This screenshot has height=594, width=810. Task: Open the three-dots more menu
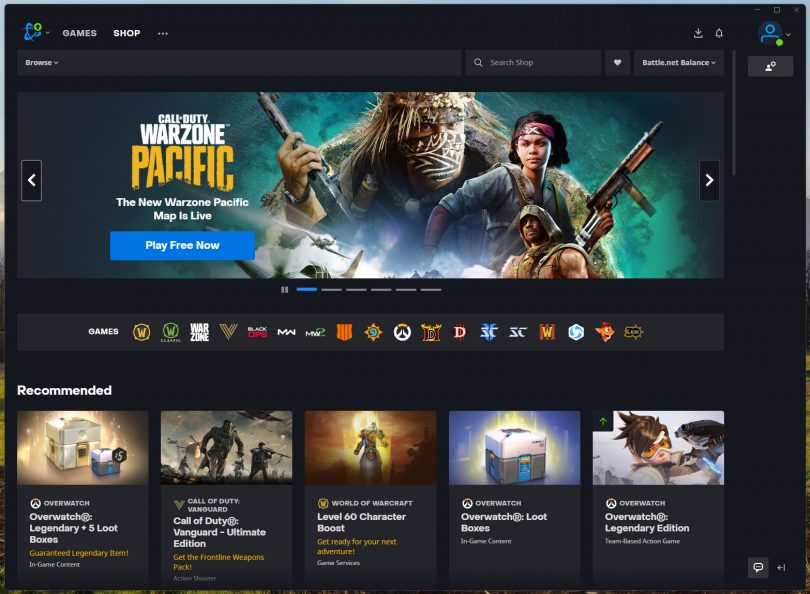click(163, 33)
